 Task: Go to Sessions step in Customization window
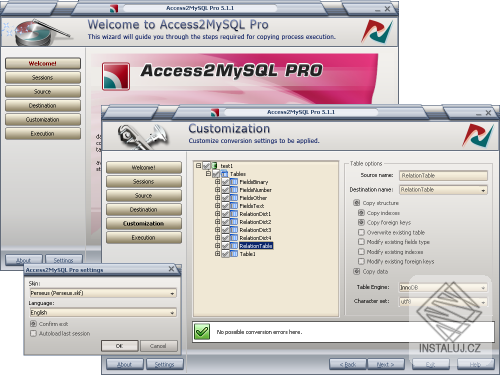point(144,182)
